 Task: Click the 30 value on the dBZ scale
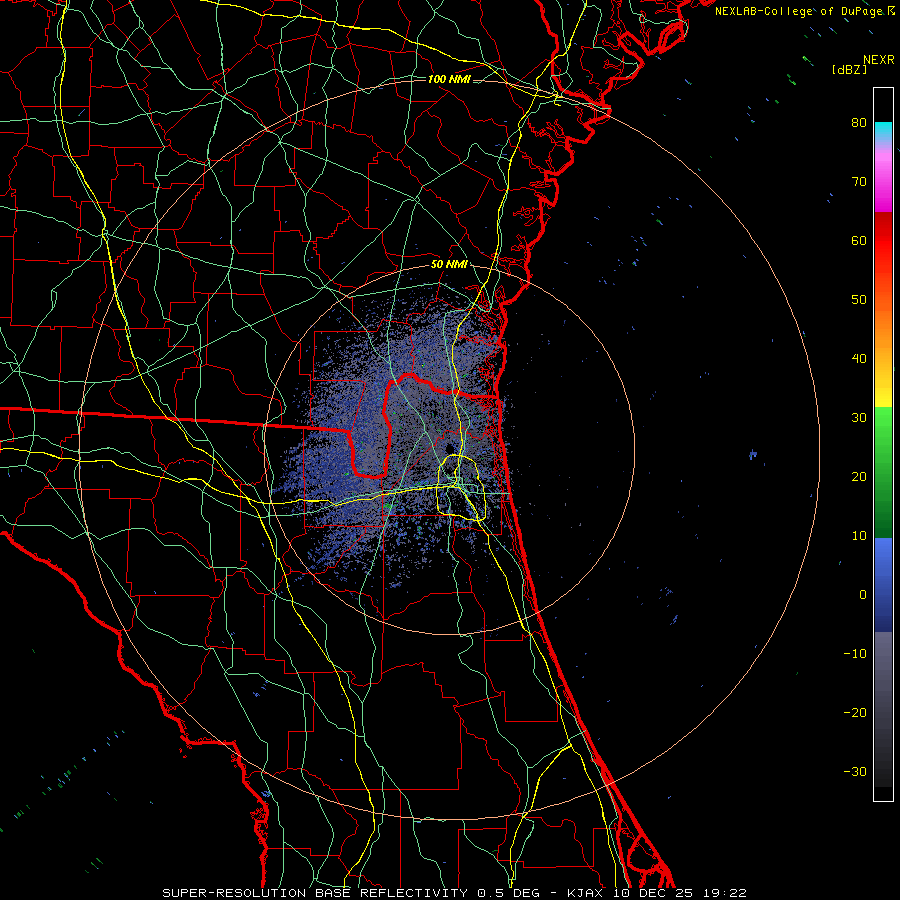(x=859, y=417)
